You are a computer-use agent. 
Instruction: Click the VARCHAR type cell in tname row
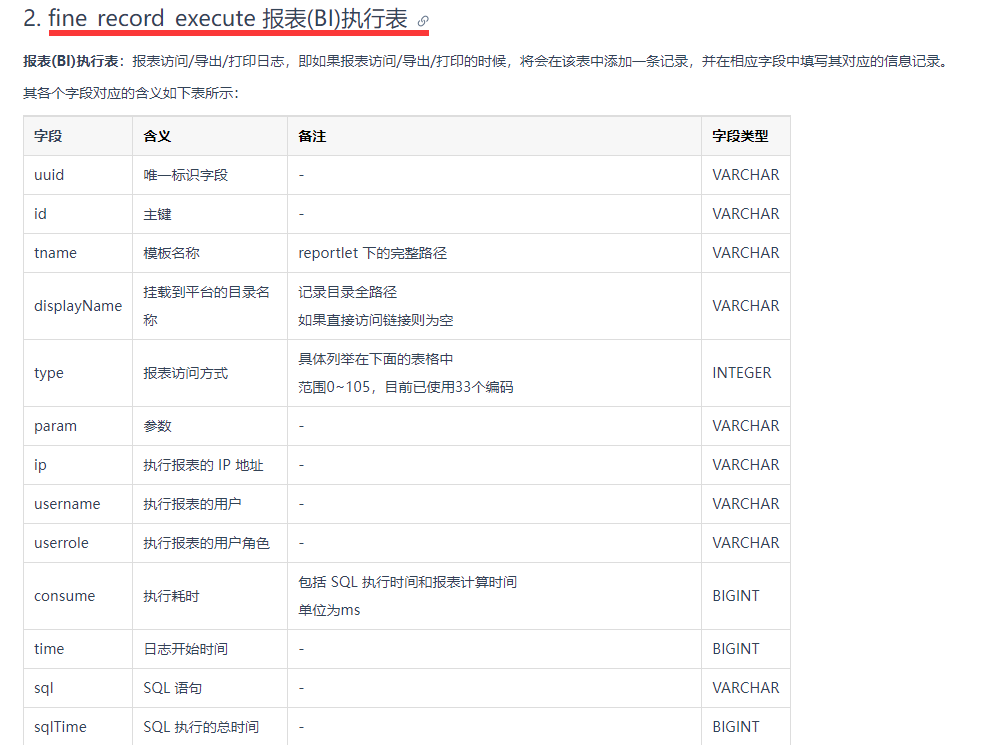pos(746,253)
